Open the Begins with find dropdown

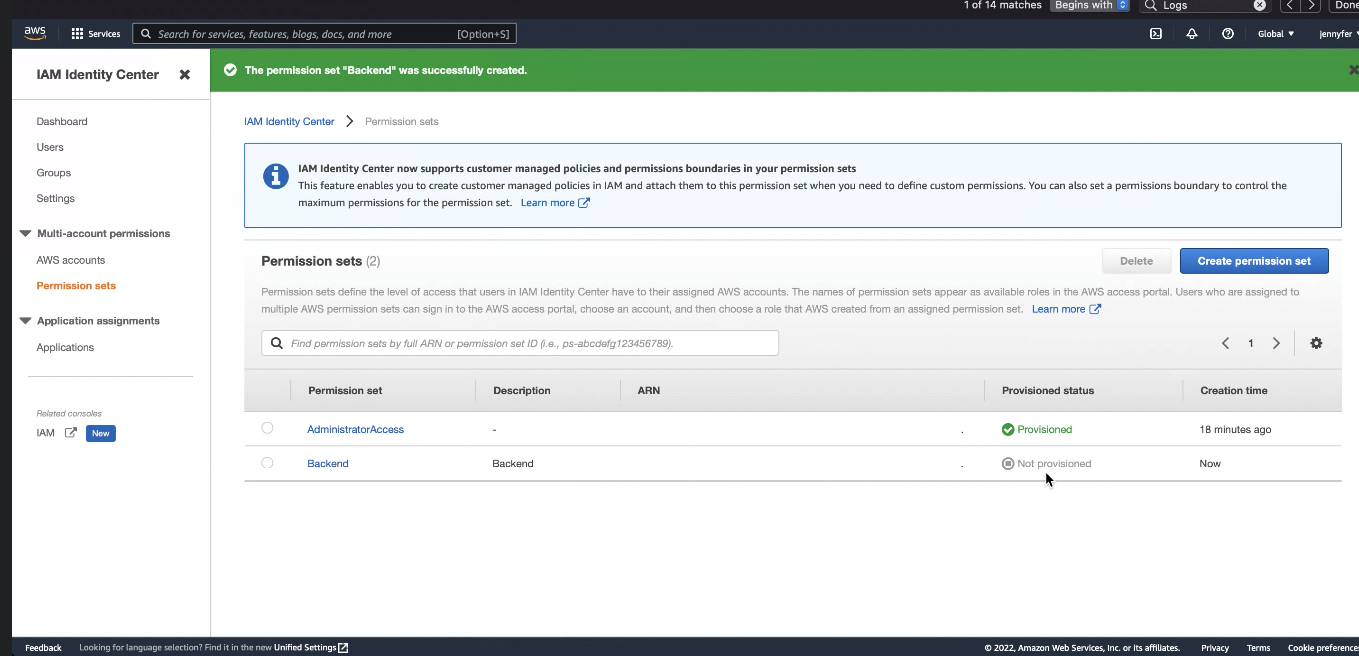(1089, 5)
